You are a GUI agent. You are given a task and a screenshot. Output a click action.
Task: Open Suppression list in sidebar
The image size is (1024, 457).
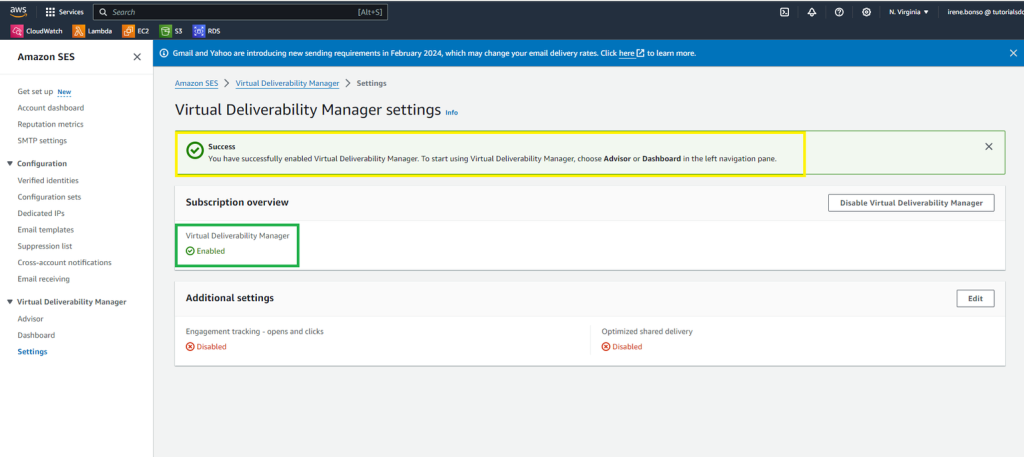coord(45,246)
